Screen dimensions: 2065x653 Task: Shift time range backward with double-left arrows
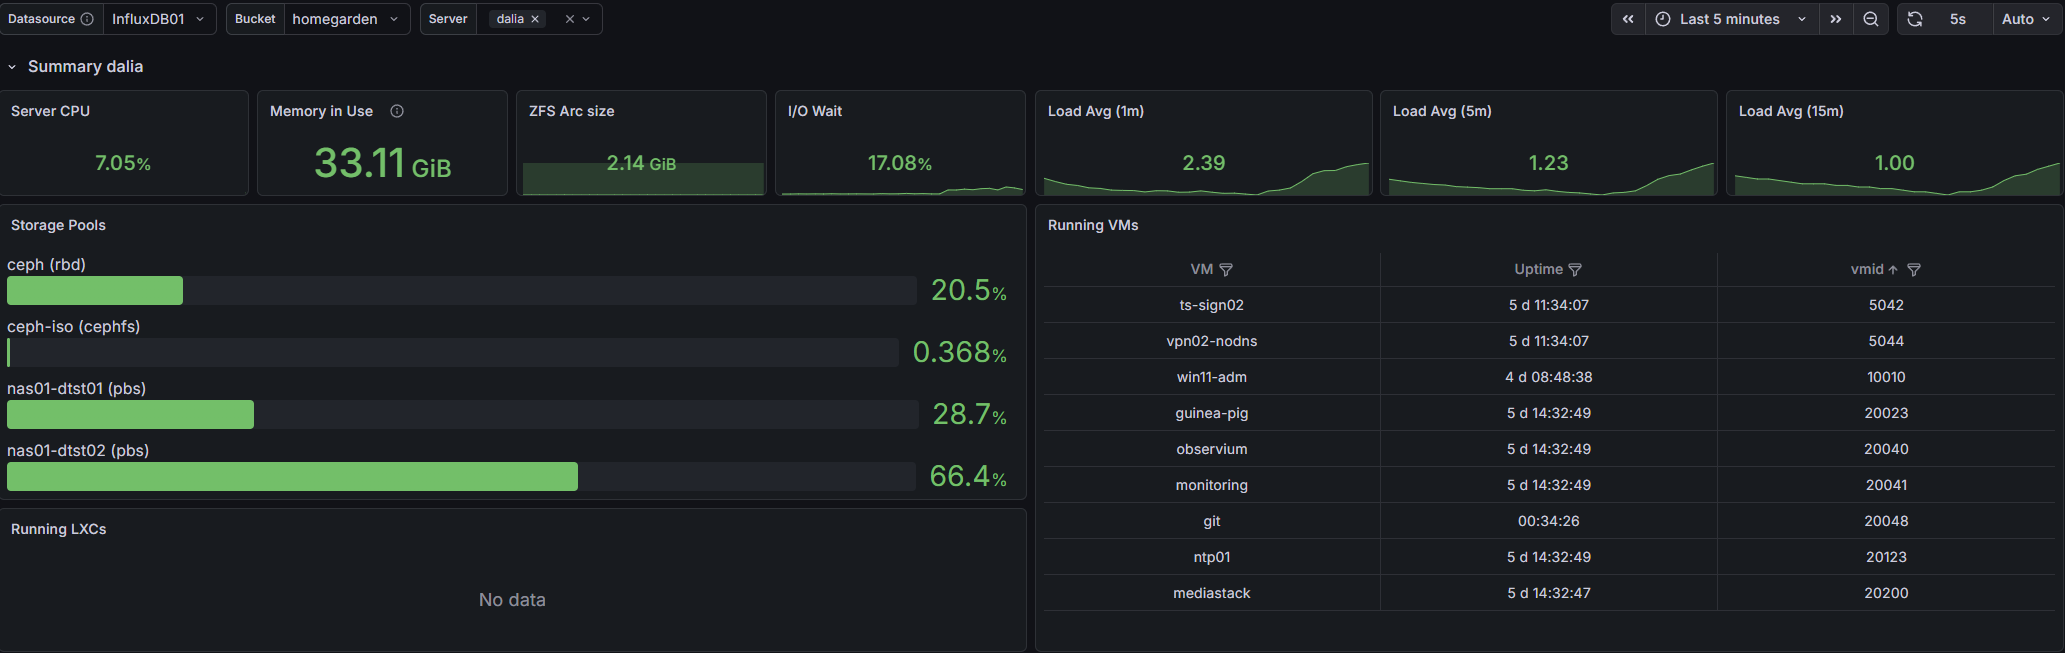pyautogui.click(x=1628, y=19)
